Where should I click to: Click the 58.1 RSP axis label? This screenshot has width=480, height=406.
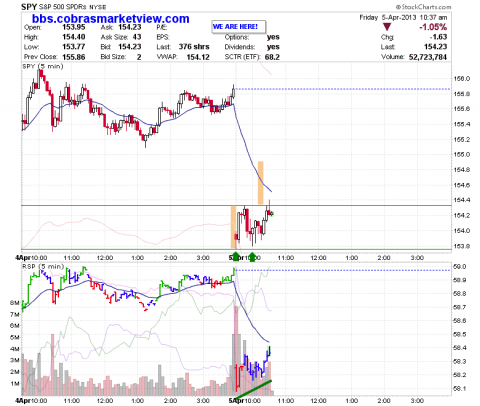coord(460,389)
